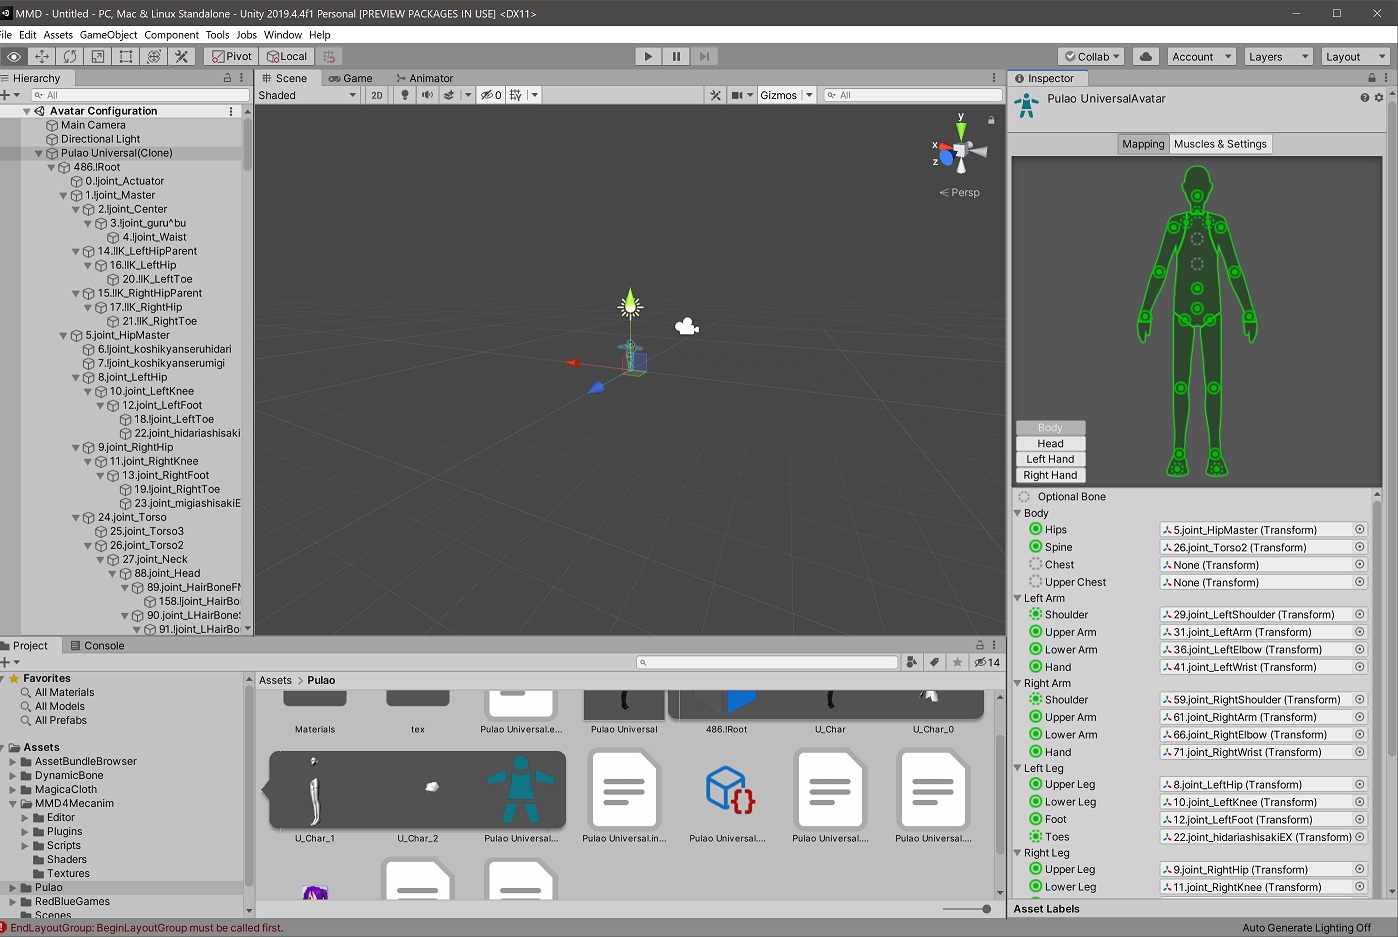1398x937 pixels.
Task: Toggle the Hierarchy panel lock
Action: [227, 78]
